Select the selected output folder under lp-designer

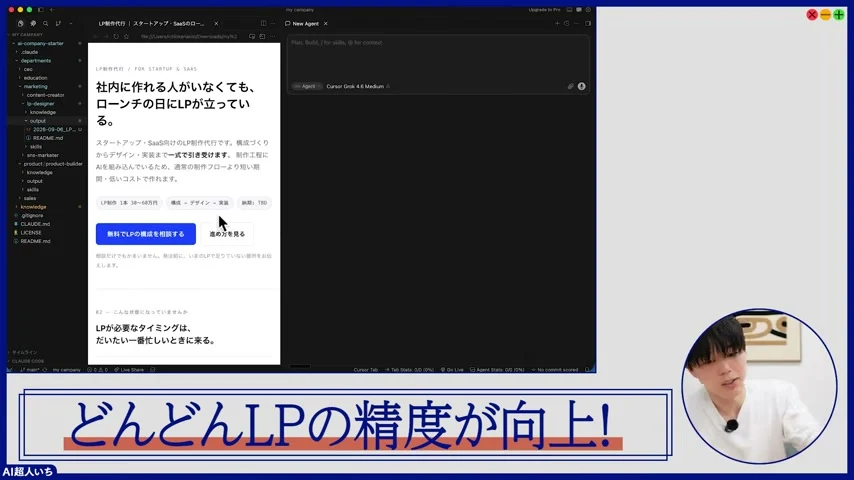[x=38, y=121]
